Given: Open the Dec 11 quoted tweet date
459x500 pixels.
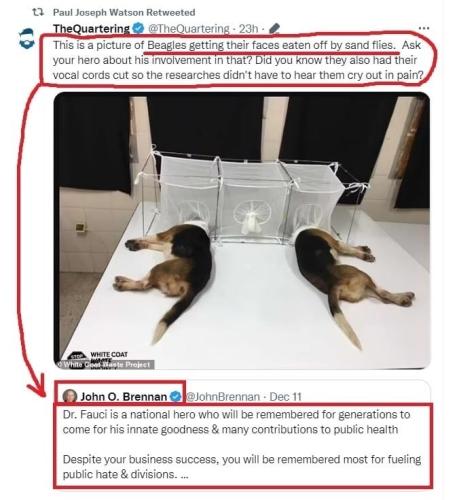Looking at the screenshot, I should click(x=285, y=397).
